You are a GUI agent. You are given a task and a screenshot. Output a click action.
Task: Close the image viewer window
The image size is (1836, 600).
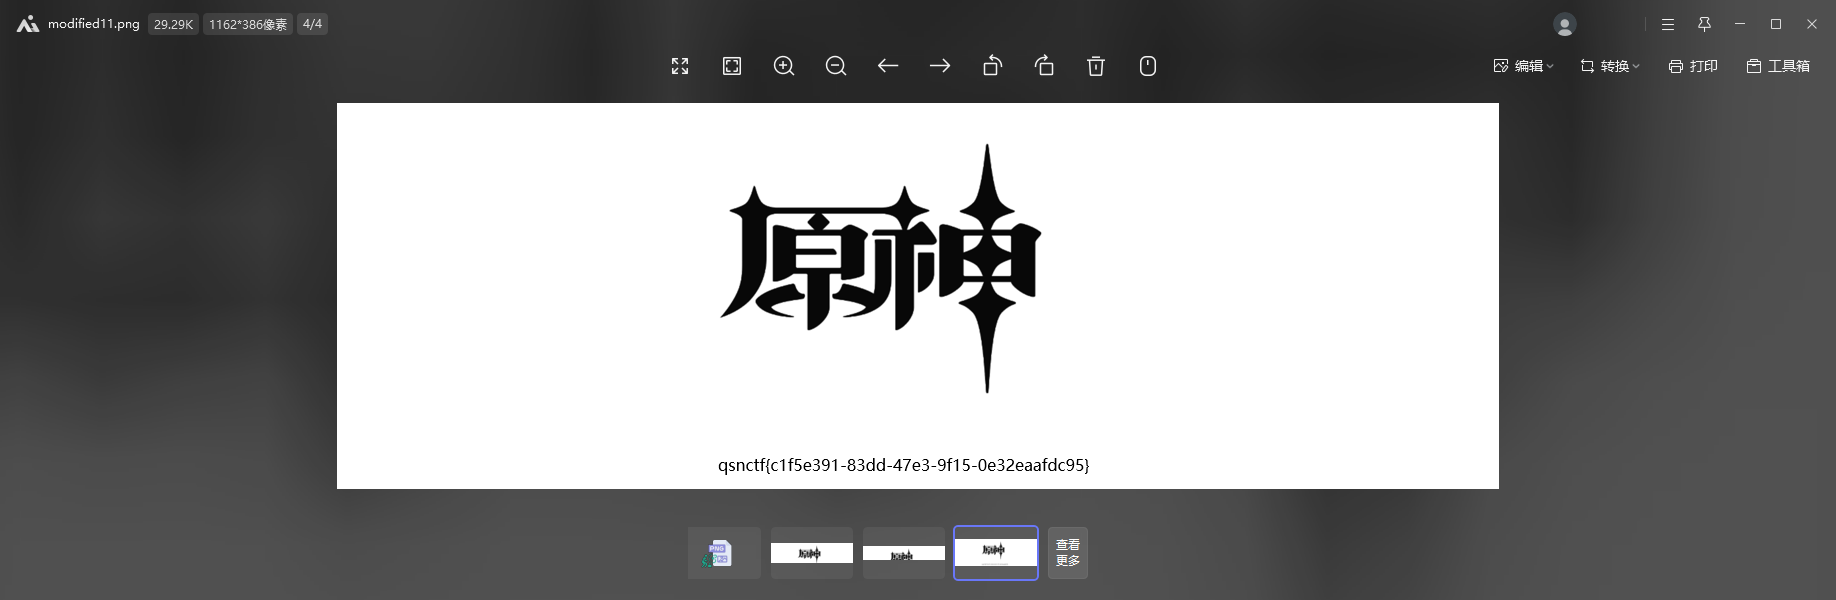pos(1812,24)
